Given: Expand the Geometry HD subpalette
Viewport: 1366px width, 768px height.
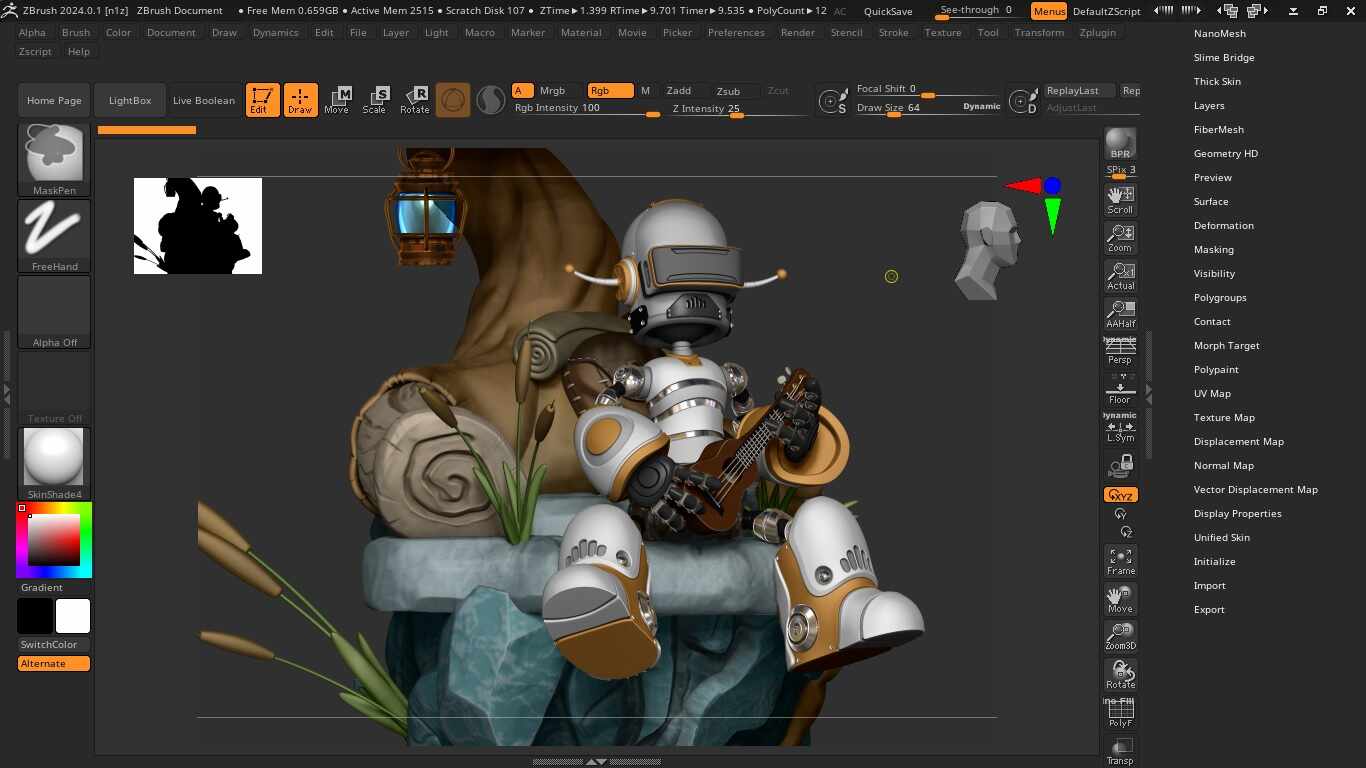Looking at the screenshot, I should [1226, 153].
